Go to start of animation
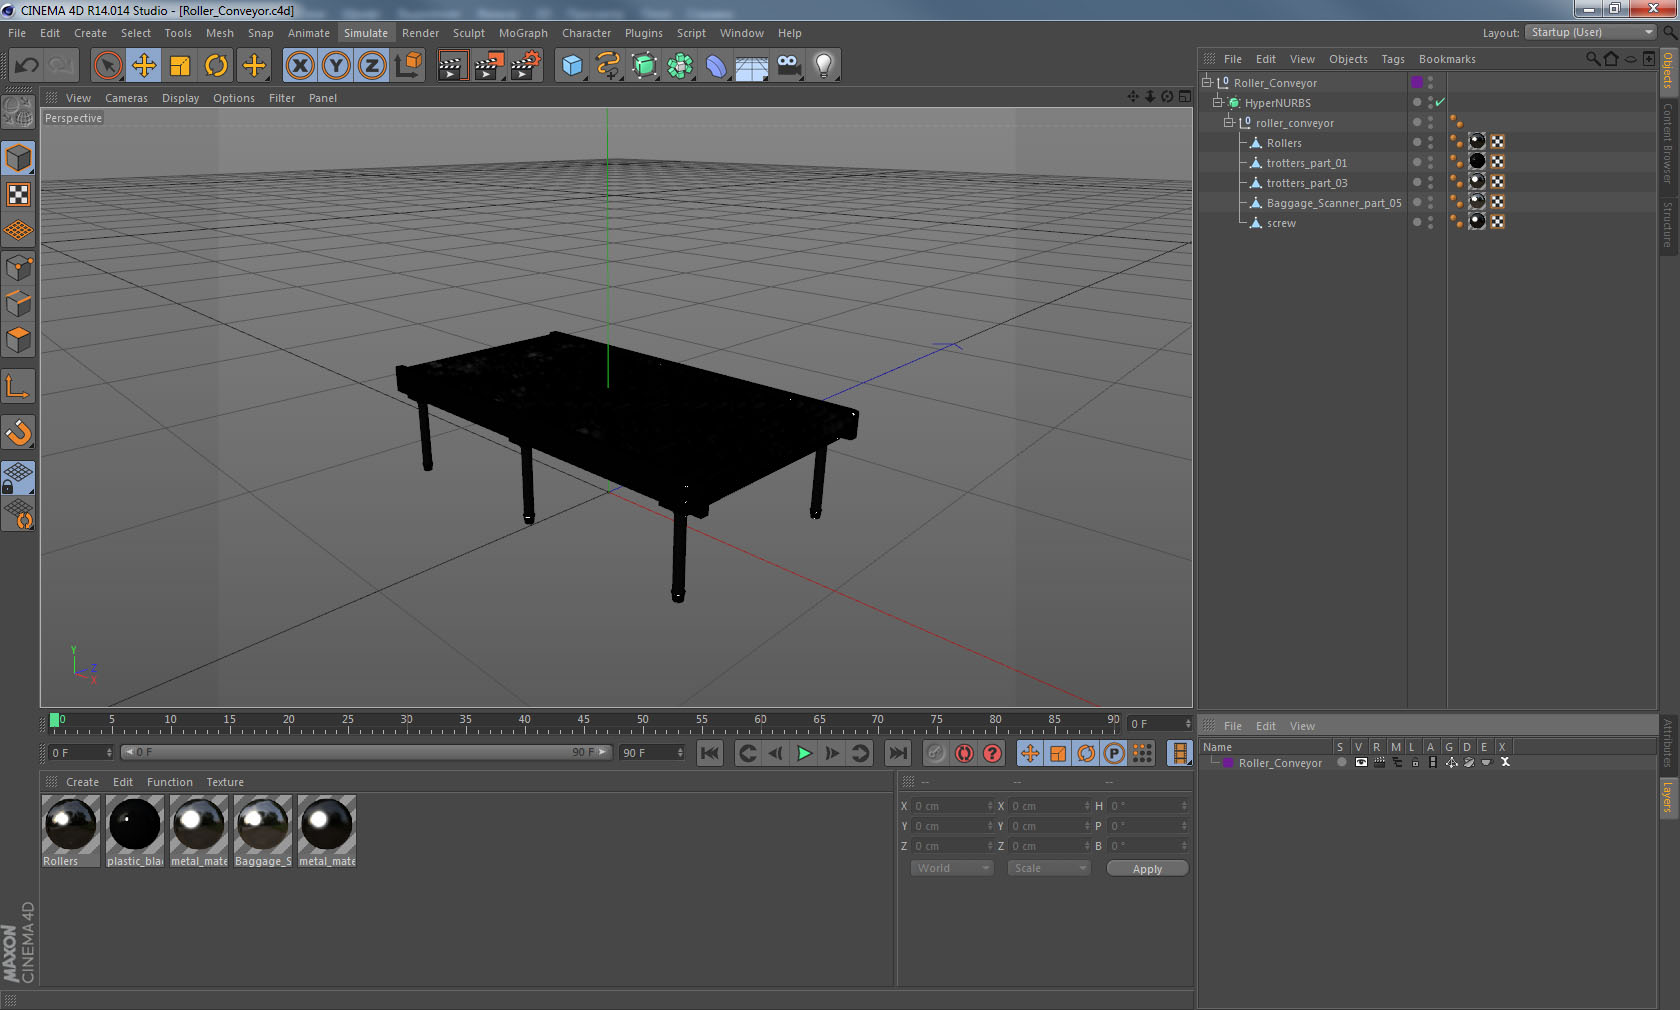Viewport: 1680px width, 1010px height. (x=710, y=753)
